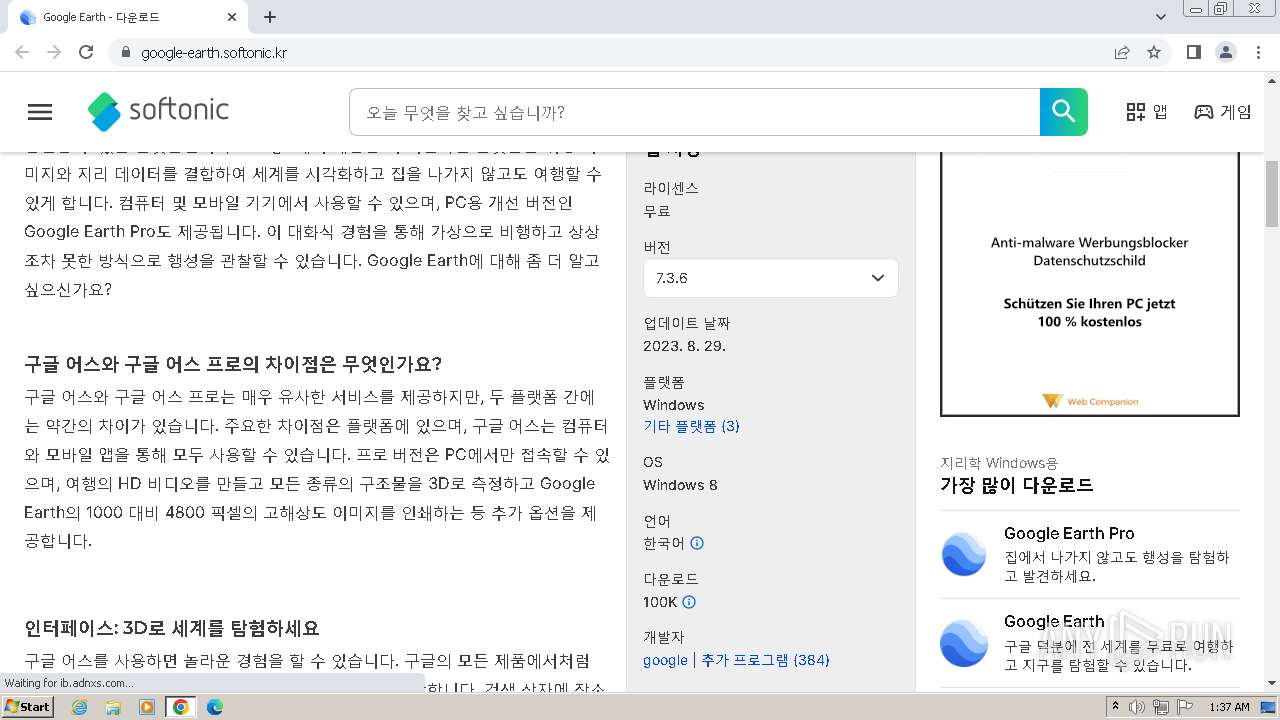Viewport: 1280px width, 720px height.
Task: Open the 게임 (games) section
Action: pyautogui.click(x=1222, y=112)
